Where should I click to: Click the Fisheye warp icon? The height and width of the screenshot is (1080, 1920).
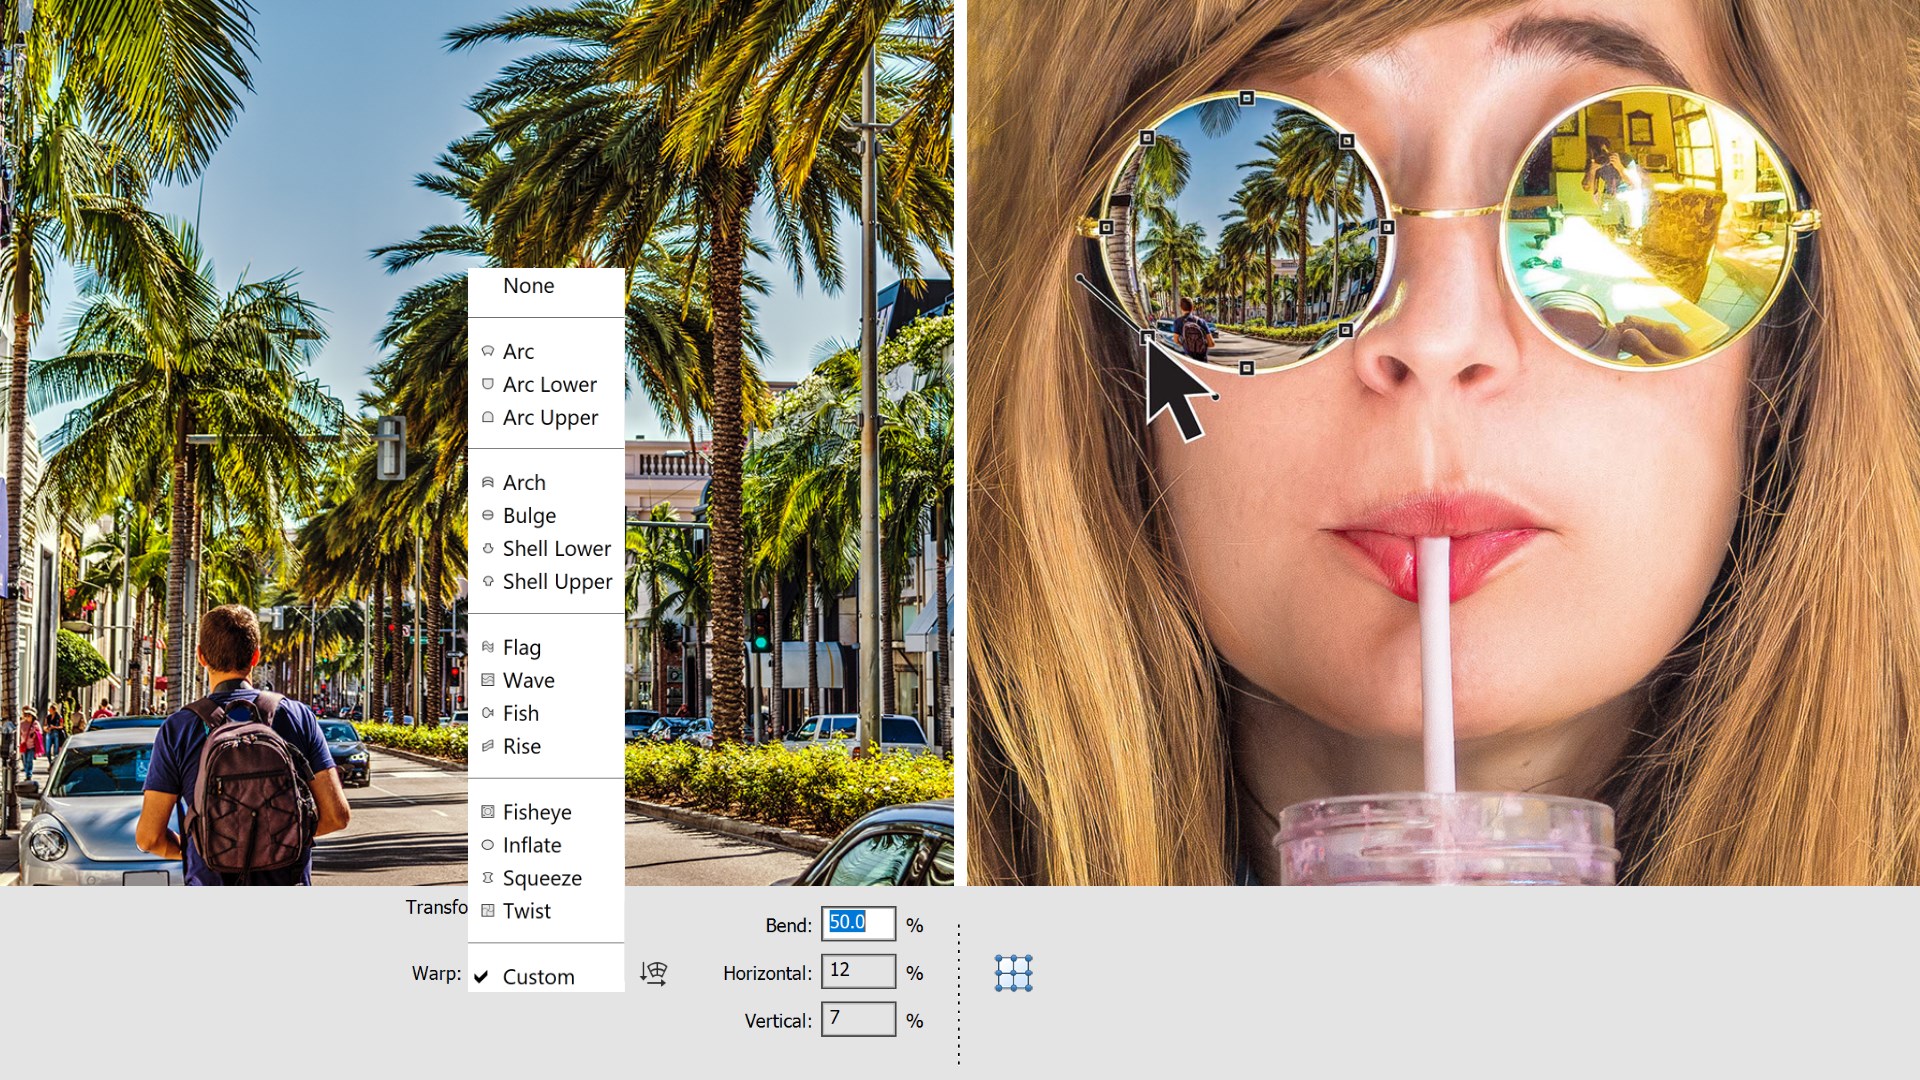tap(488, 812)
